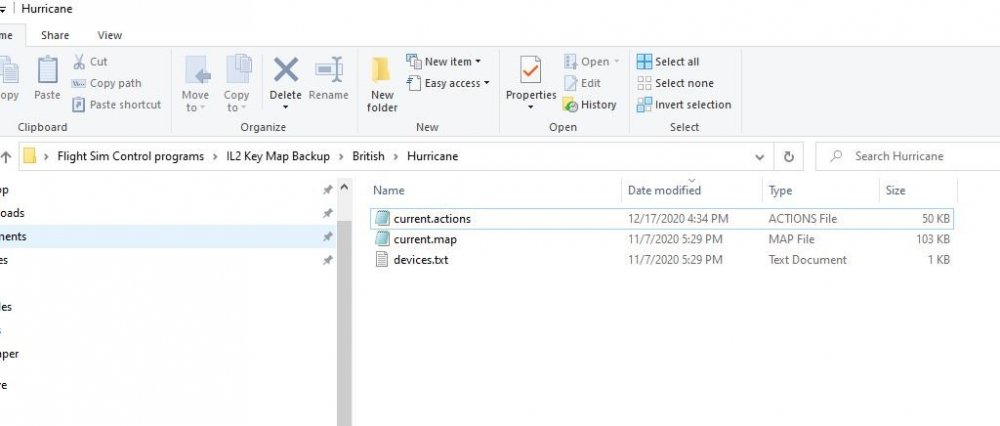This screenshot has width=1000, height=426.
Task: Click the Open icon in ribbon
Action: [x=571, y=62]
